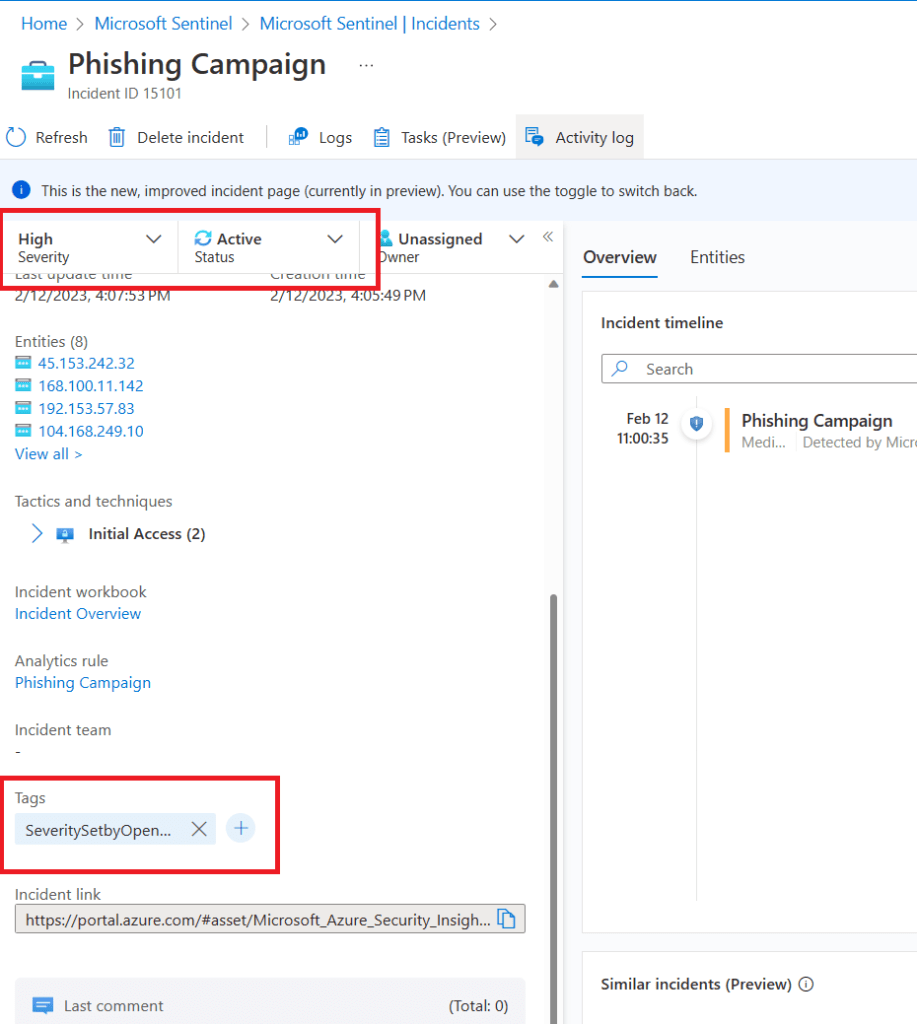The image size is (917, 1024).
Task: Collapse the left details pane
Action: click(547, 237)
